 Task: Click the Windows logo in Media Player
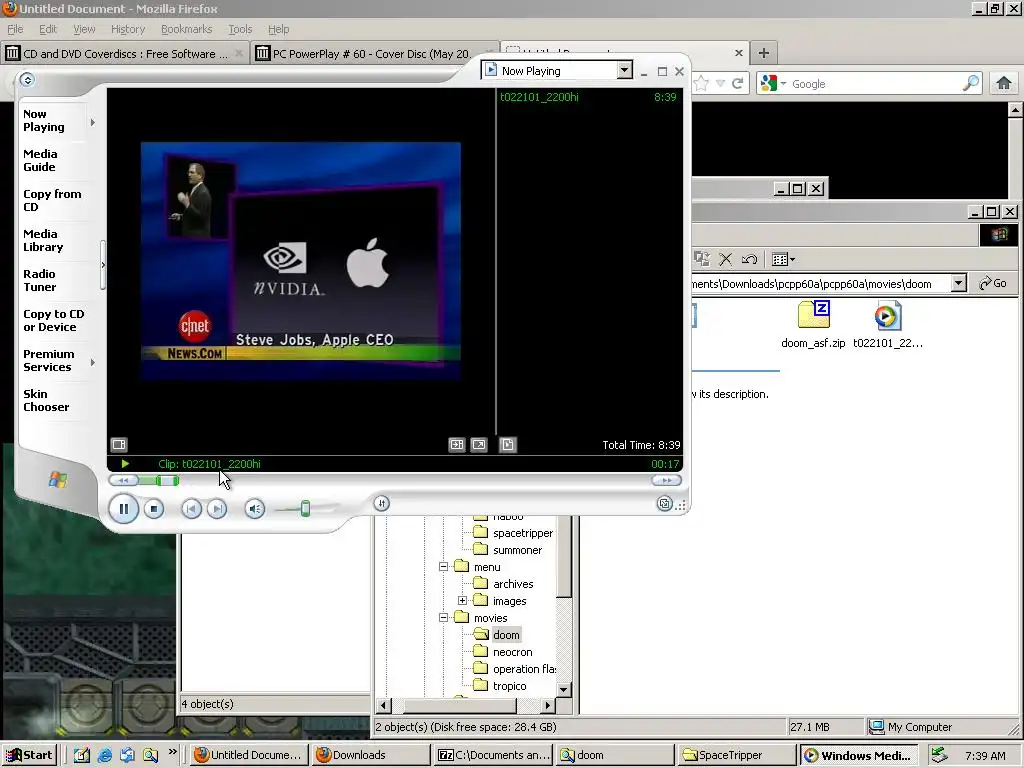(57, 480)
